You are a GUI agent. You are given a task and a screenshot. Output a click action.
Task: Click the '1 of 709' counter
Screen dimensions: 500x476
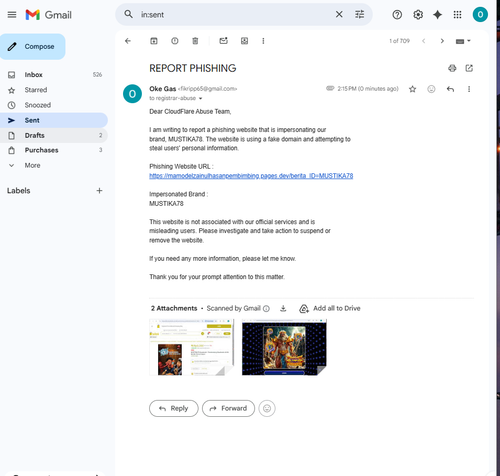[399, 41]
